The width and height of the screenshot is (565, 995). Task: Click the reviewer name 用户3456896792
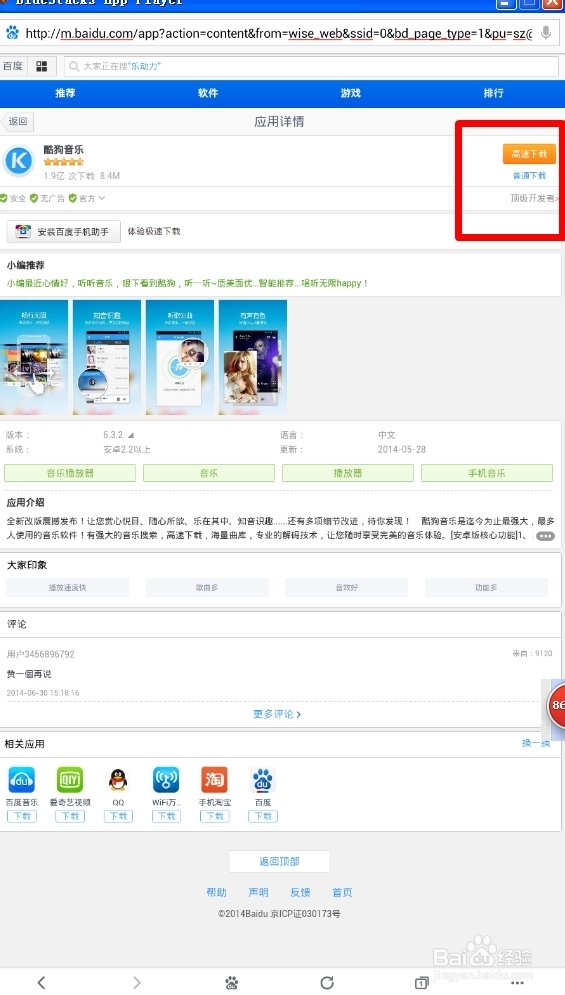click(41, 654)
